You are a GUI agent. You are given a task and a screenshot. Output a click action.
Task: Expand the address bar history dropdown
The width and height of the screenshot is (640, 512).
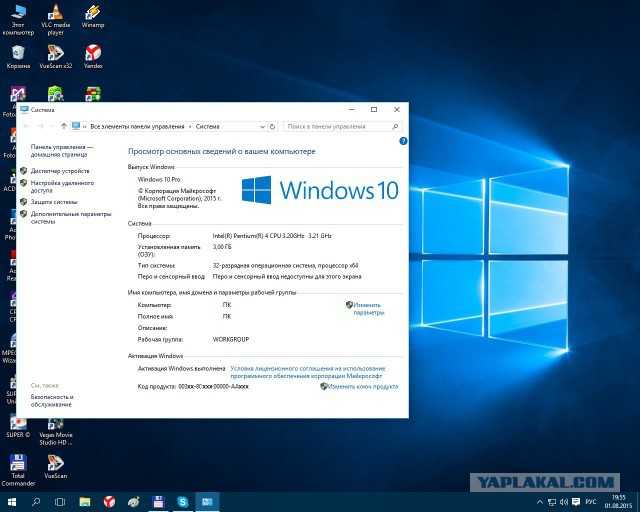pyautogui.click(x=262, y=127)
